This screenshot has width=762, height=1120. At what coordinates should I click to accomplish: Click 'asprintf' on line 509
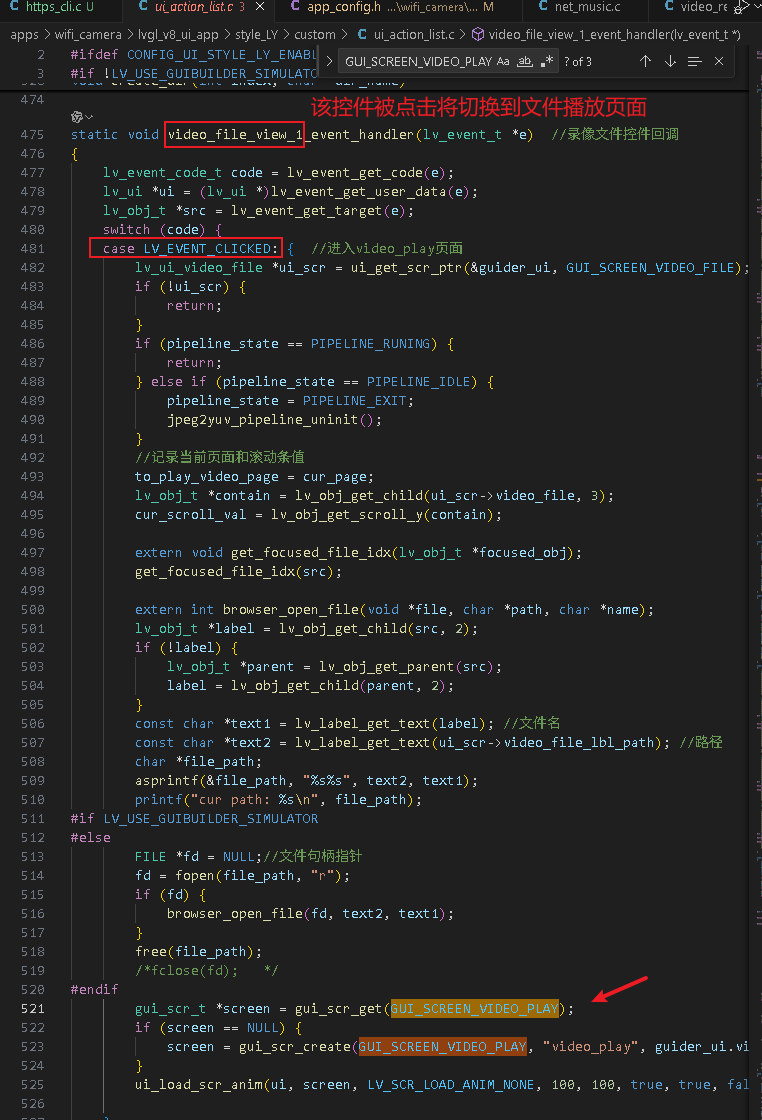(x=166, y=781)
